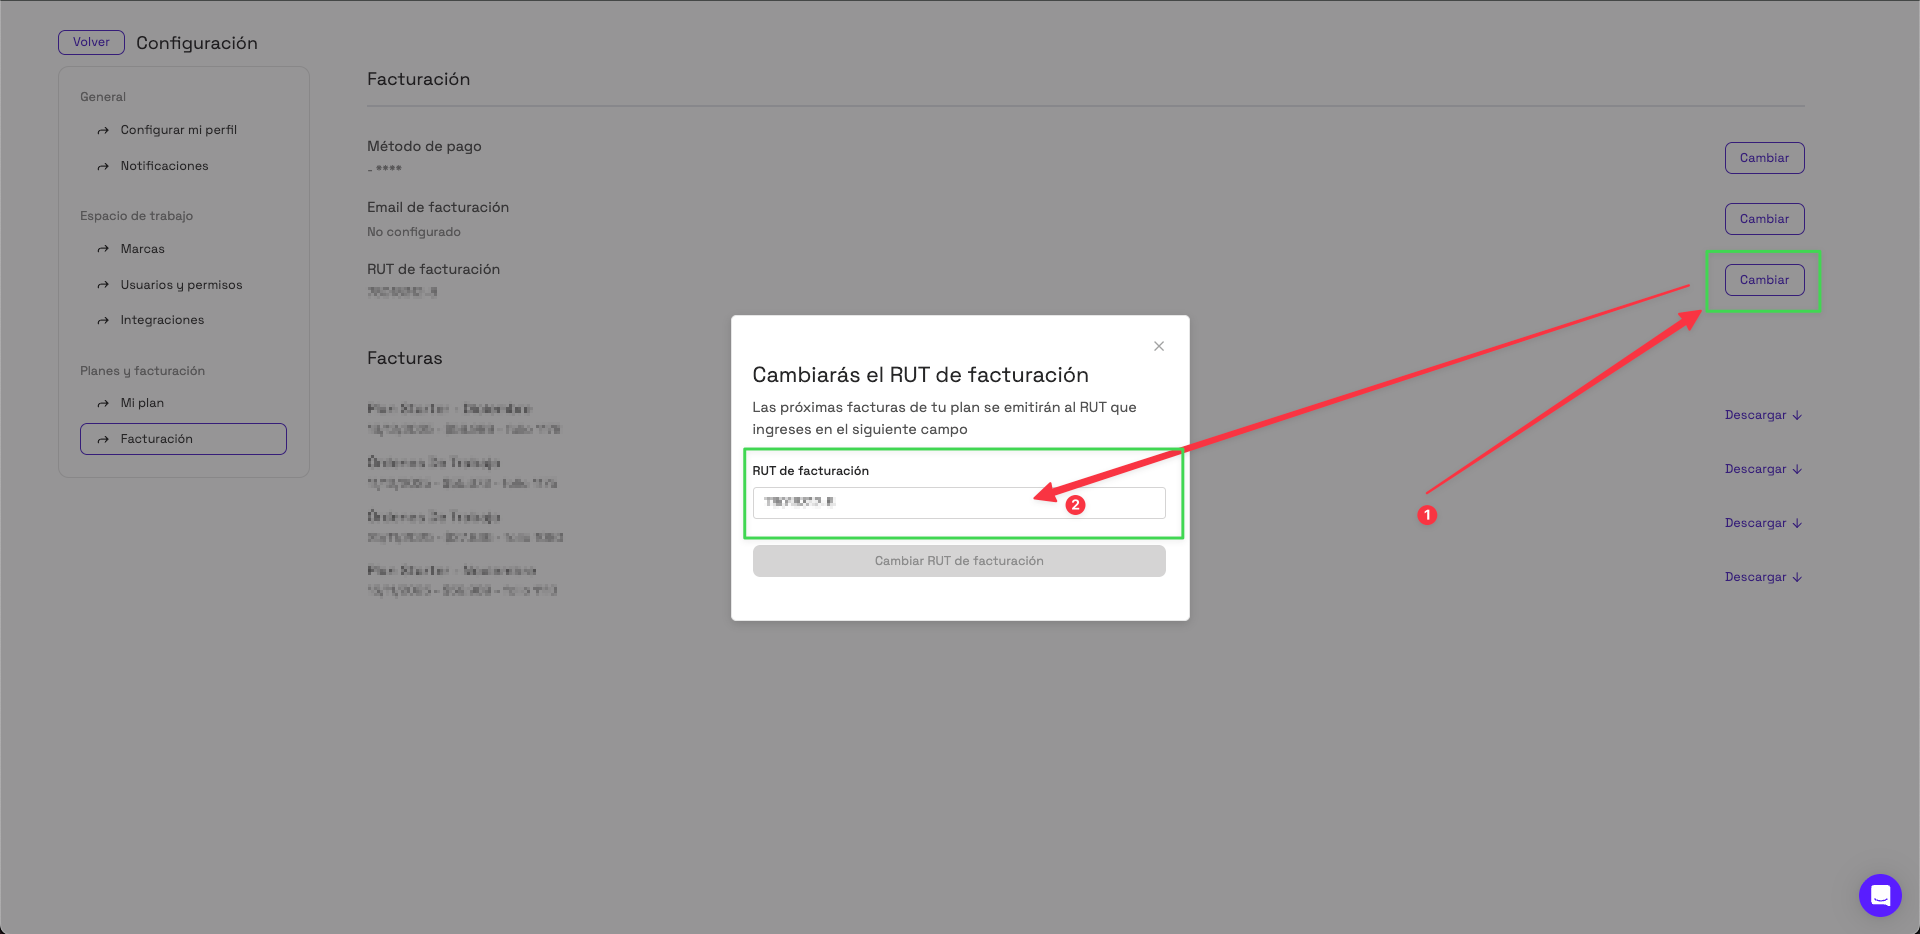The image size is (1920, 934).
Task: Click the 'No configurado' email status text
Action: coord(414,232)
